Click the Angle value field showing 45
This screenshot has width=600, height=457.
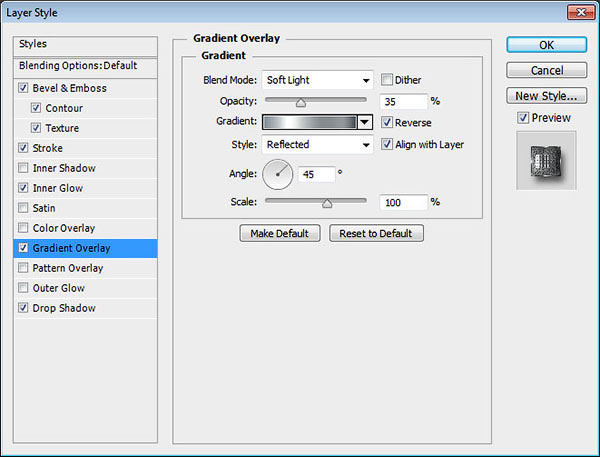pos(316,174)
